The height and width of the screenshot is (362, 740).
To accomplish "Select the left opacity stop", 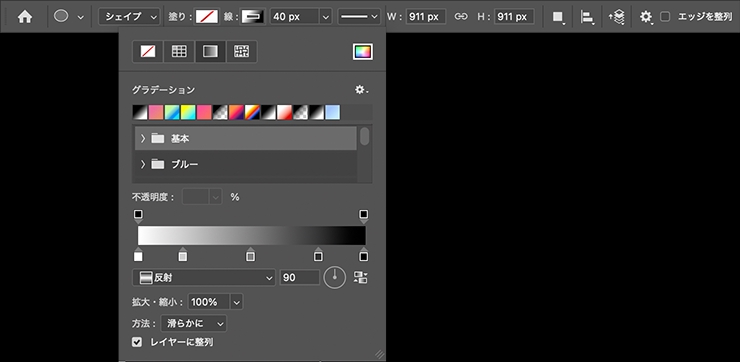I will pyautogui.click(x=138, y=216).
